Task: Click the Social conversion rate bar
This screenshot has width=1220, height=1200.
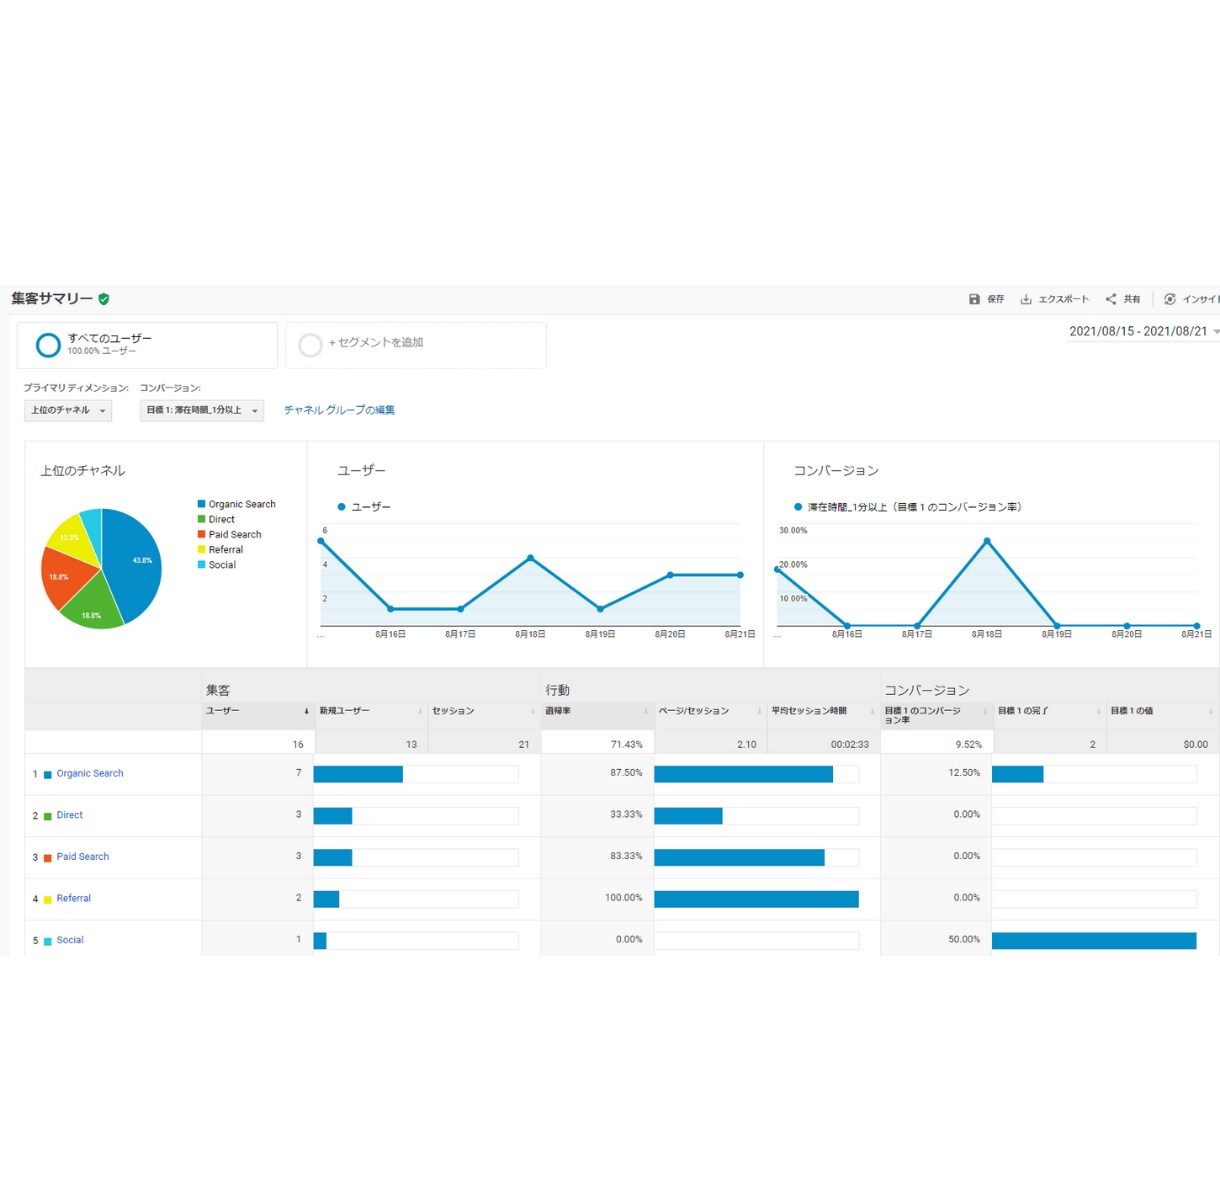Action: pos(1094,940)
